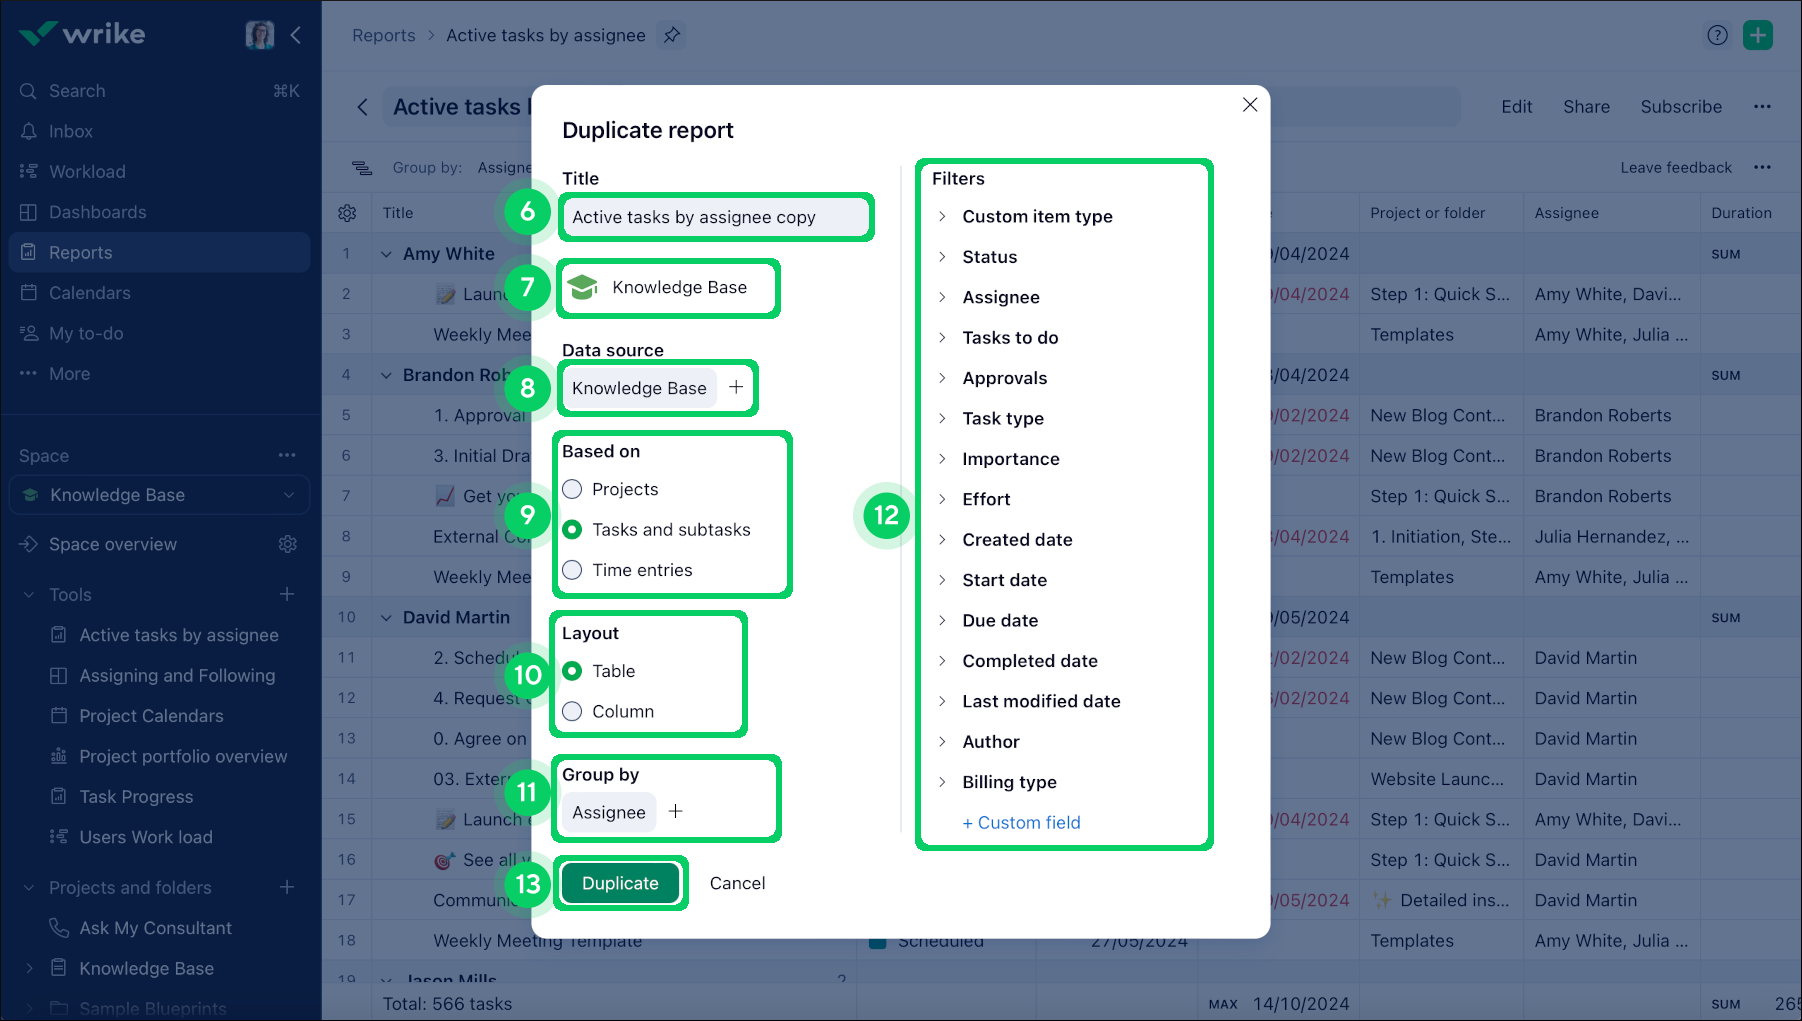Viewport: 1802px width, 1021px height.
Task: Click the Duplicate button
Action: pos(620,883)
